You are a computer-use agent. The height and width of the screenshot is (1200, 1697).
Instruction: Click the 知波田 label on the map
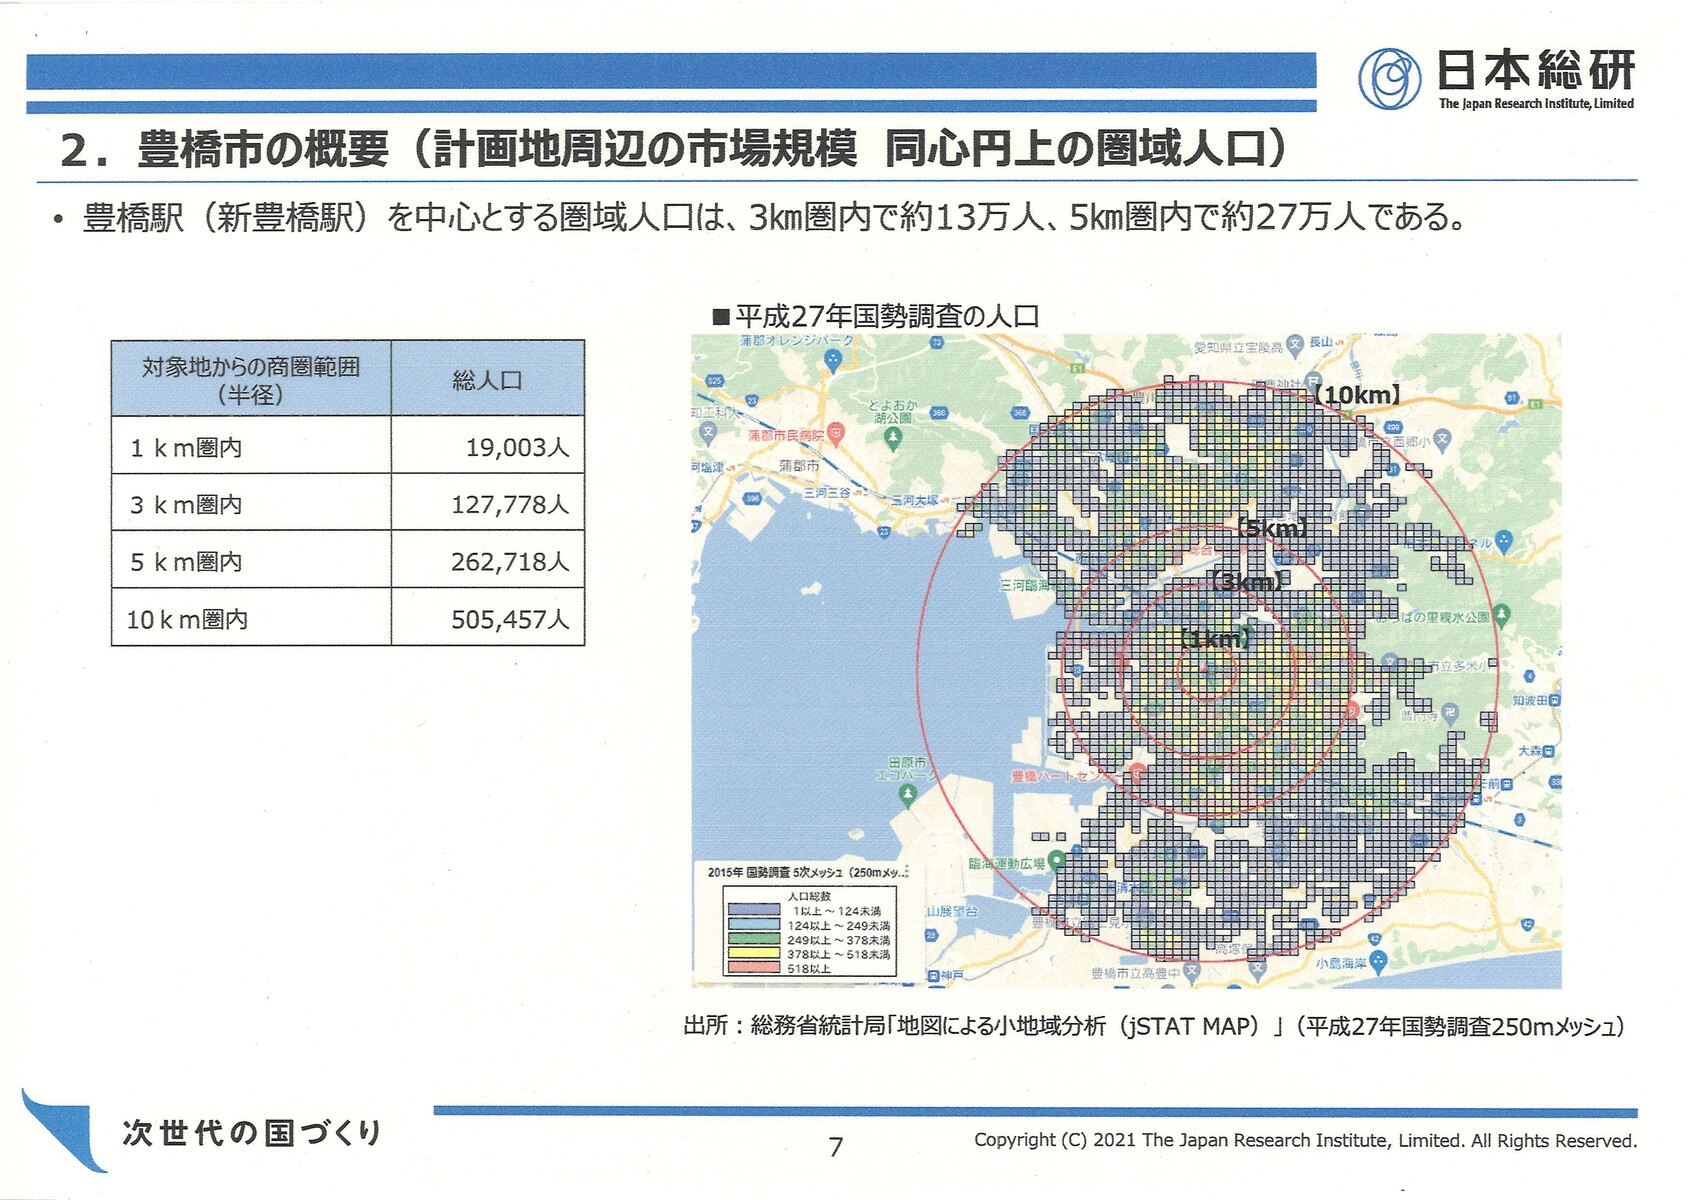[1530, 700]
